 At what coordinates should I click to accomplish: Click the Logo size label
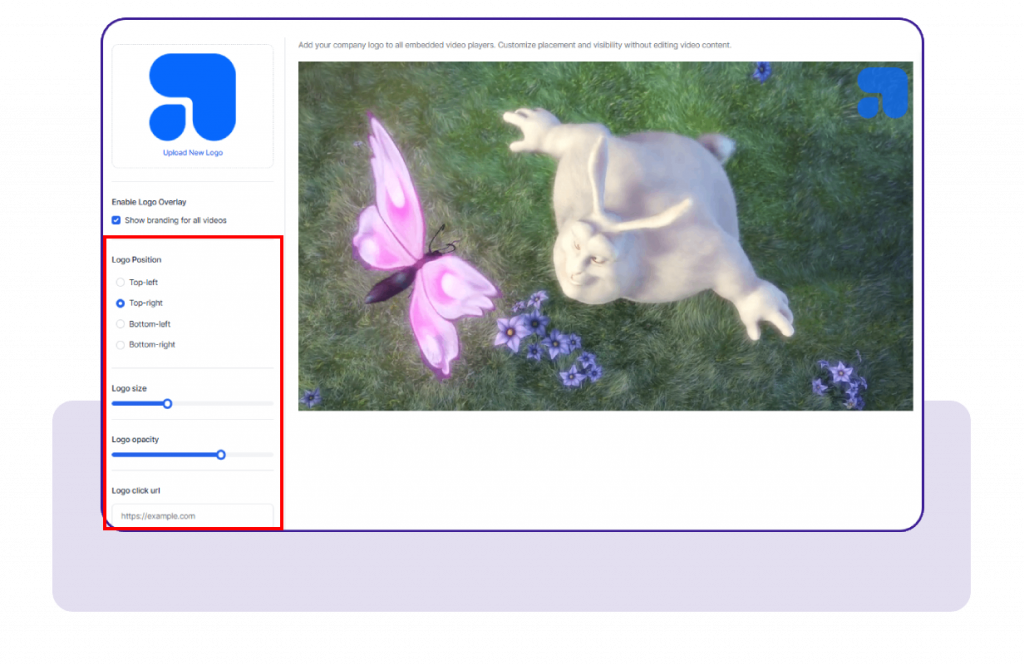(129, 388)
